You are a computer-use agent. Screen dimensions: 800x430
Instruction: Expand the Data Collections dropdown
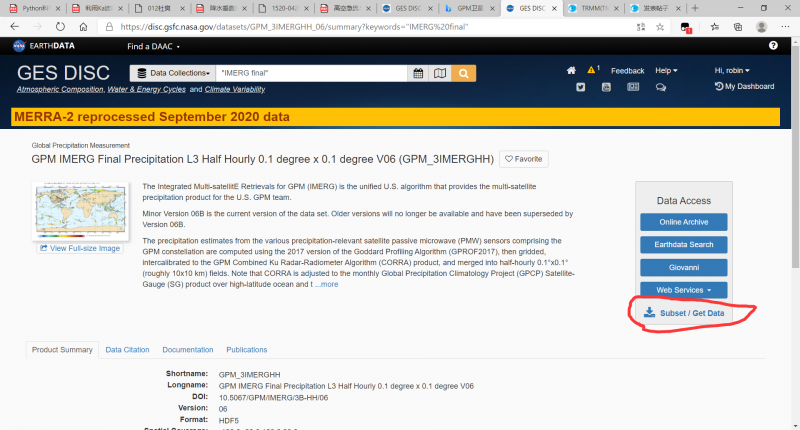(173, 73)
